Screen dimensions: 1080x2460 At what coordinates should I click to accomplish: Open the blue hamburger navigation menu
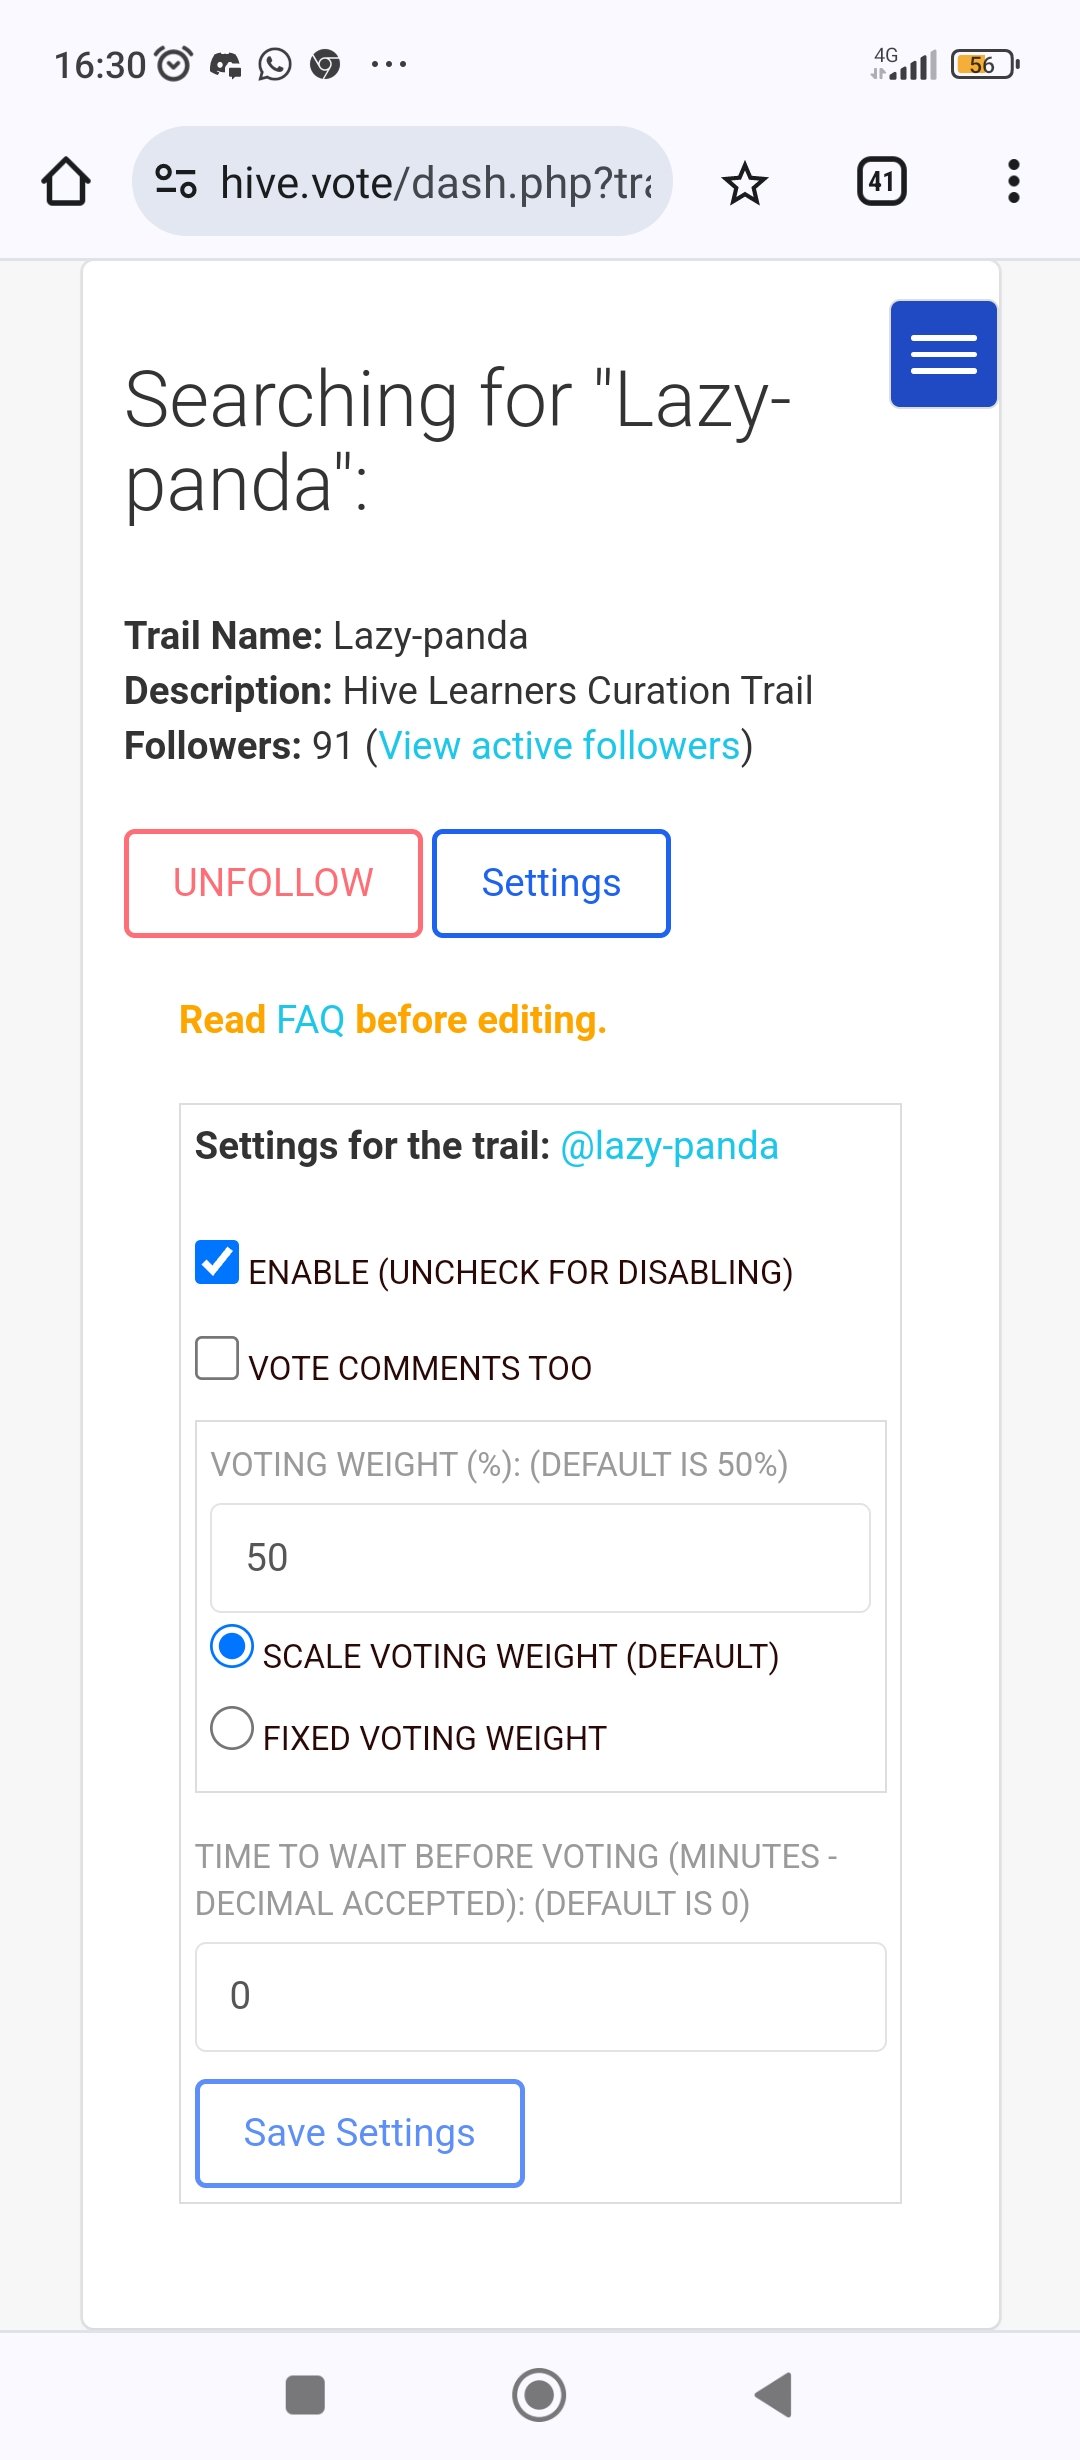coord(944,354)
